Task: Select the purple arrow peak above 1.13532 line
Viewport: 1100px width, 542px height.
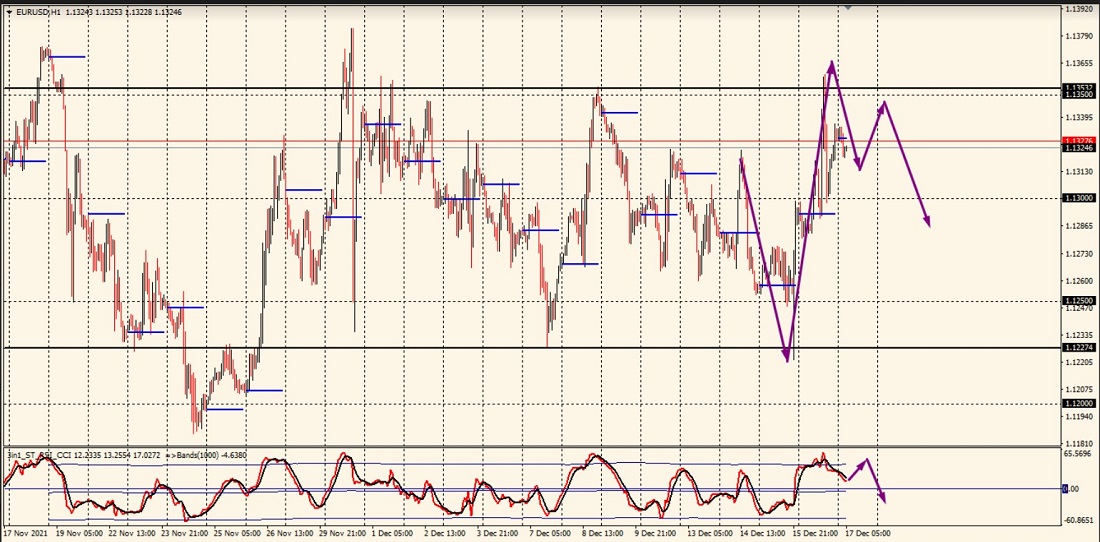Action: point(831,65)
